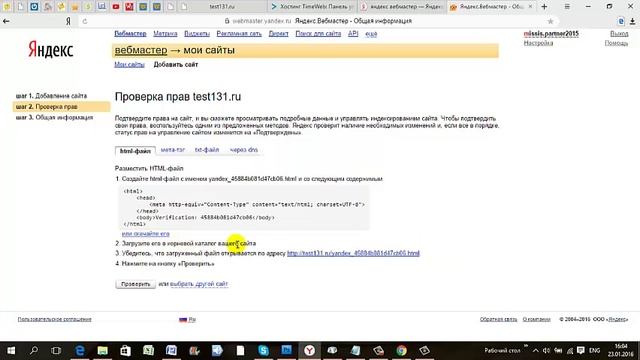Open the API link
Image resolution: width=640 pixels, height=360 pixels.
point(353,34)
